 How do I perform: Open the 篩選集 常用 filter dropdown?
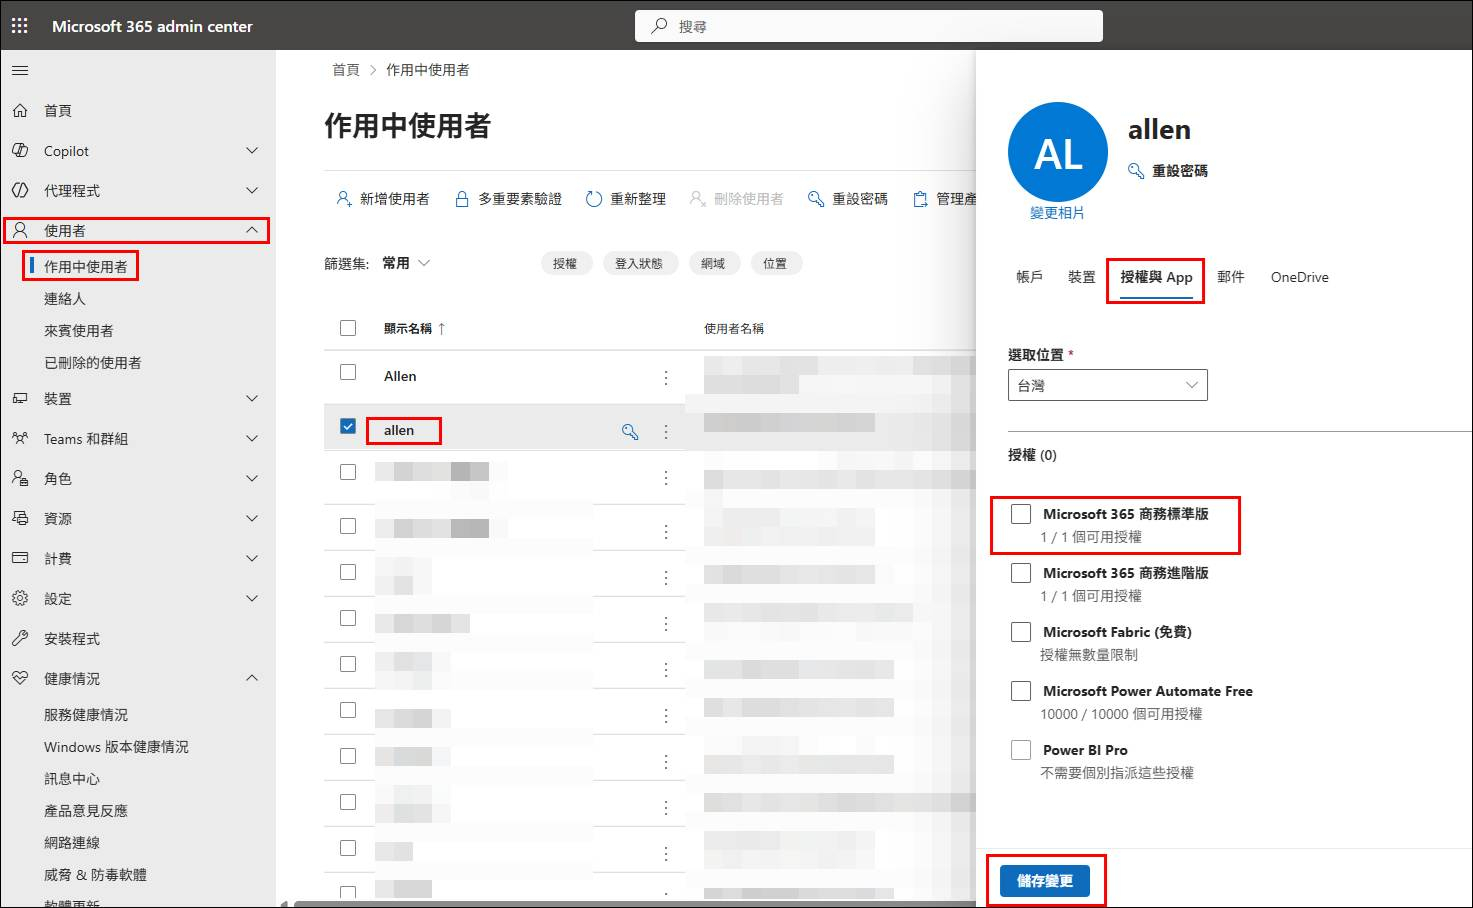[406, 263]
